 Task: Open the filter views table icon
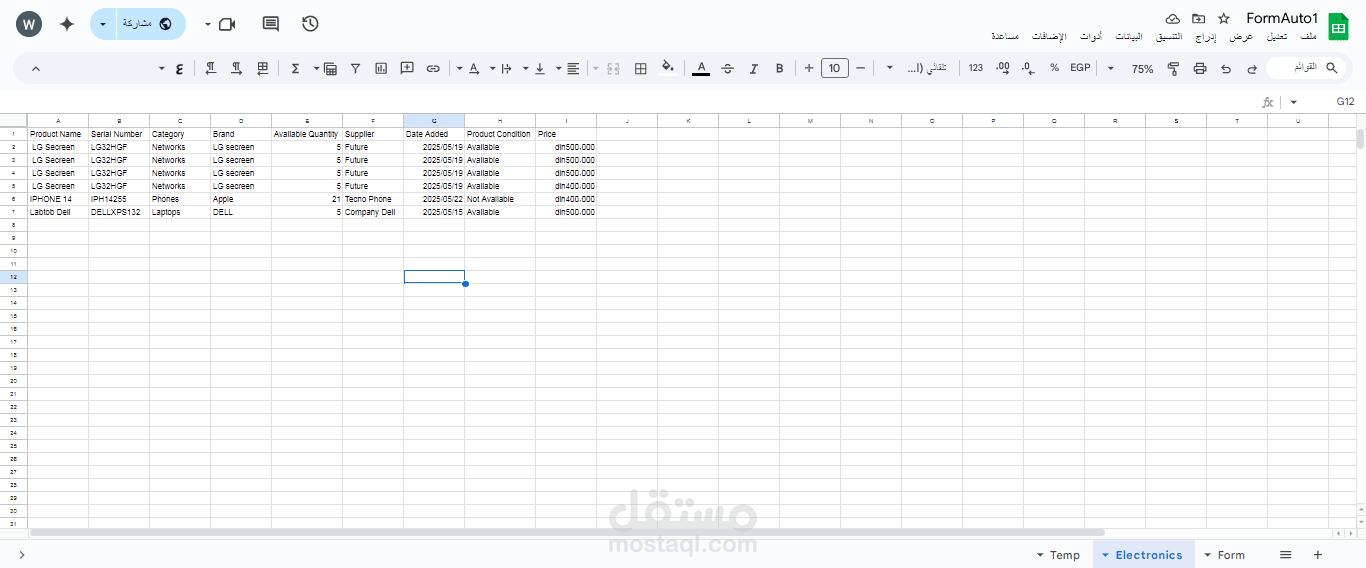point(330,68)
